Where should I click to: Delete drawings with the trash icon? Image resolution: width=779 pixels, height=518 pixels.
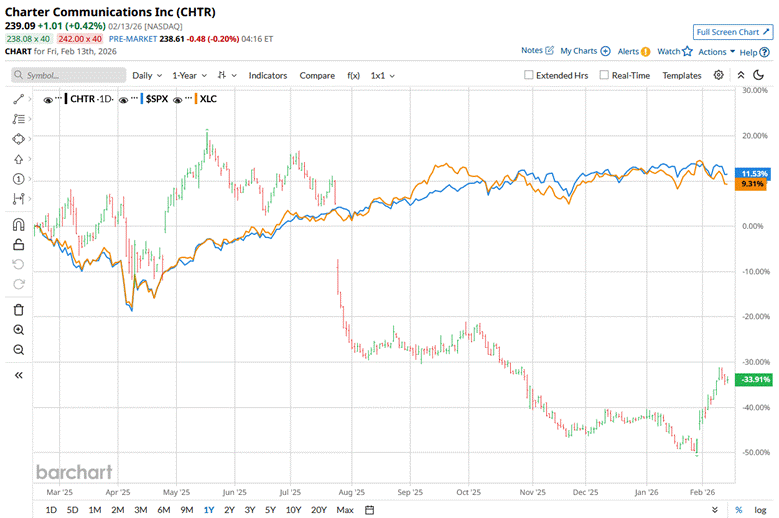[18, 309]
